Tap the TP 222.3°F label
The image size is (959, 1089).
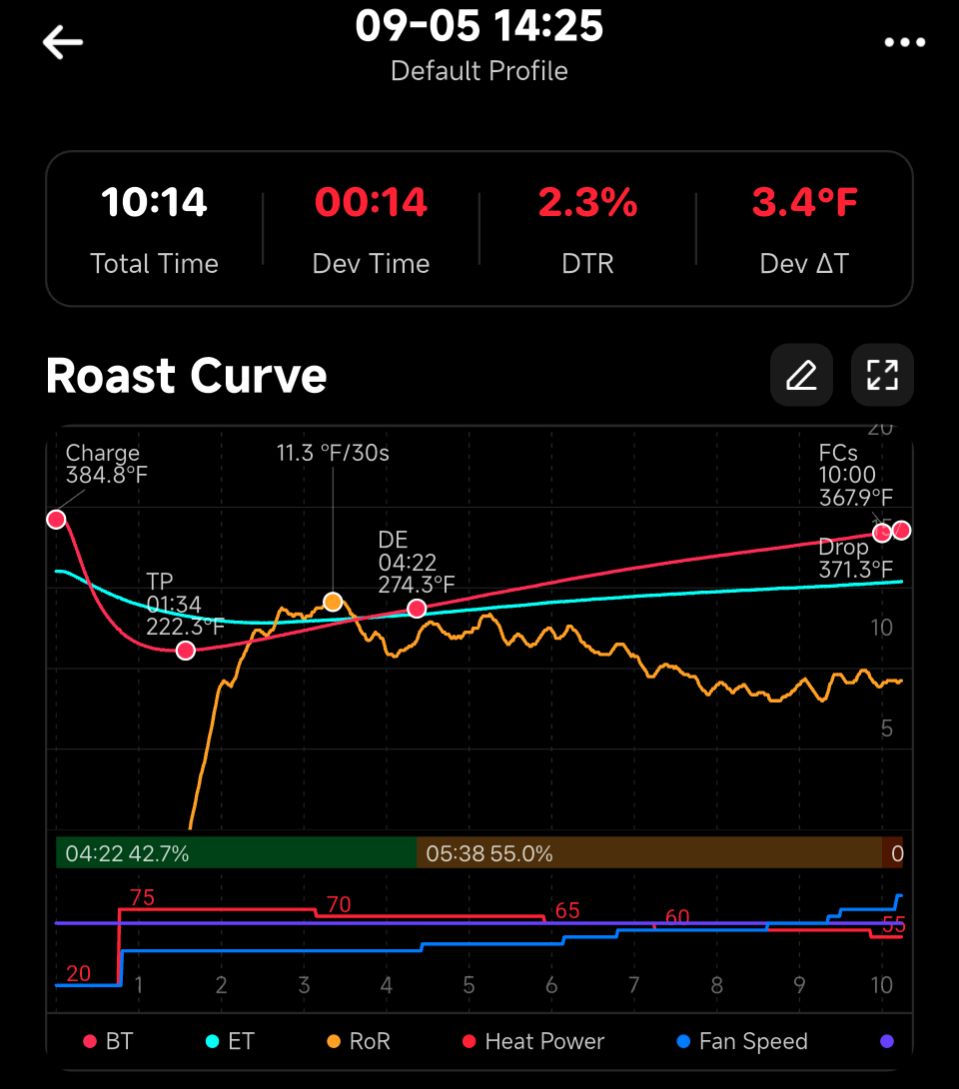[x=185, y=604]
